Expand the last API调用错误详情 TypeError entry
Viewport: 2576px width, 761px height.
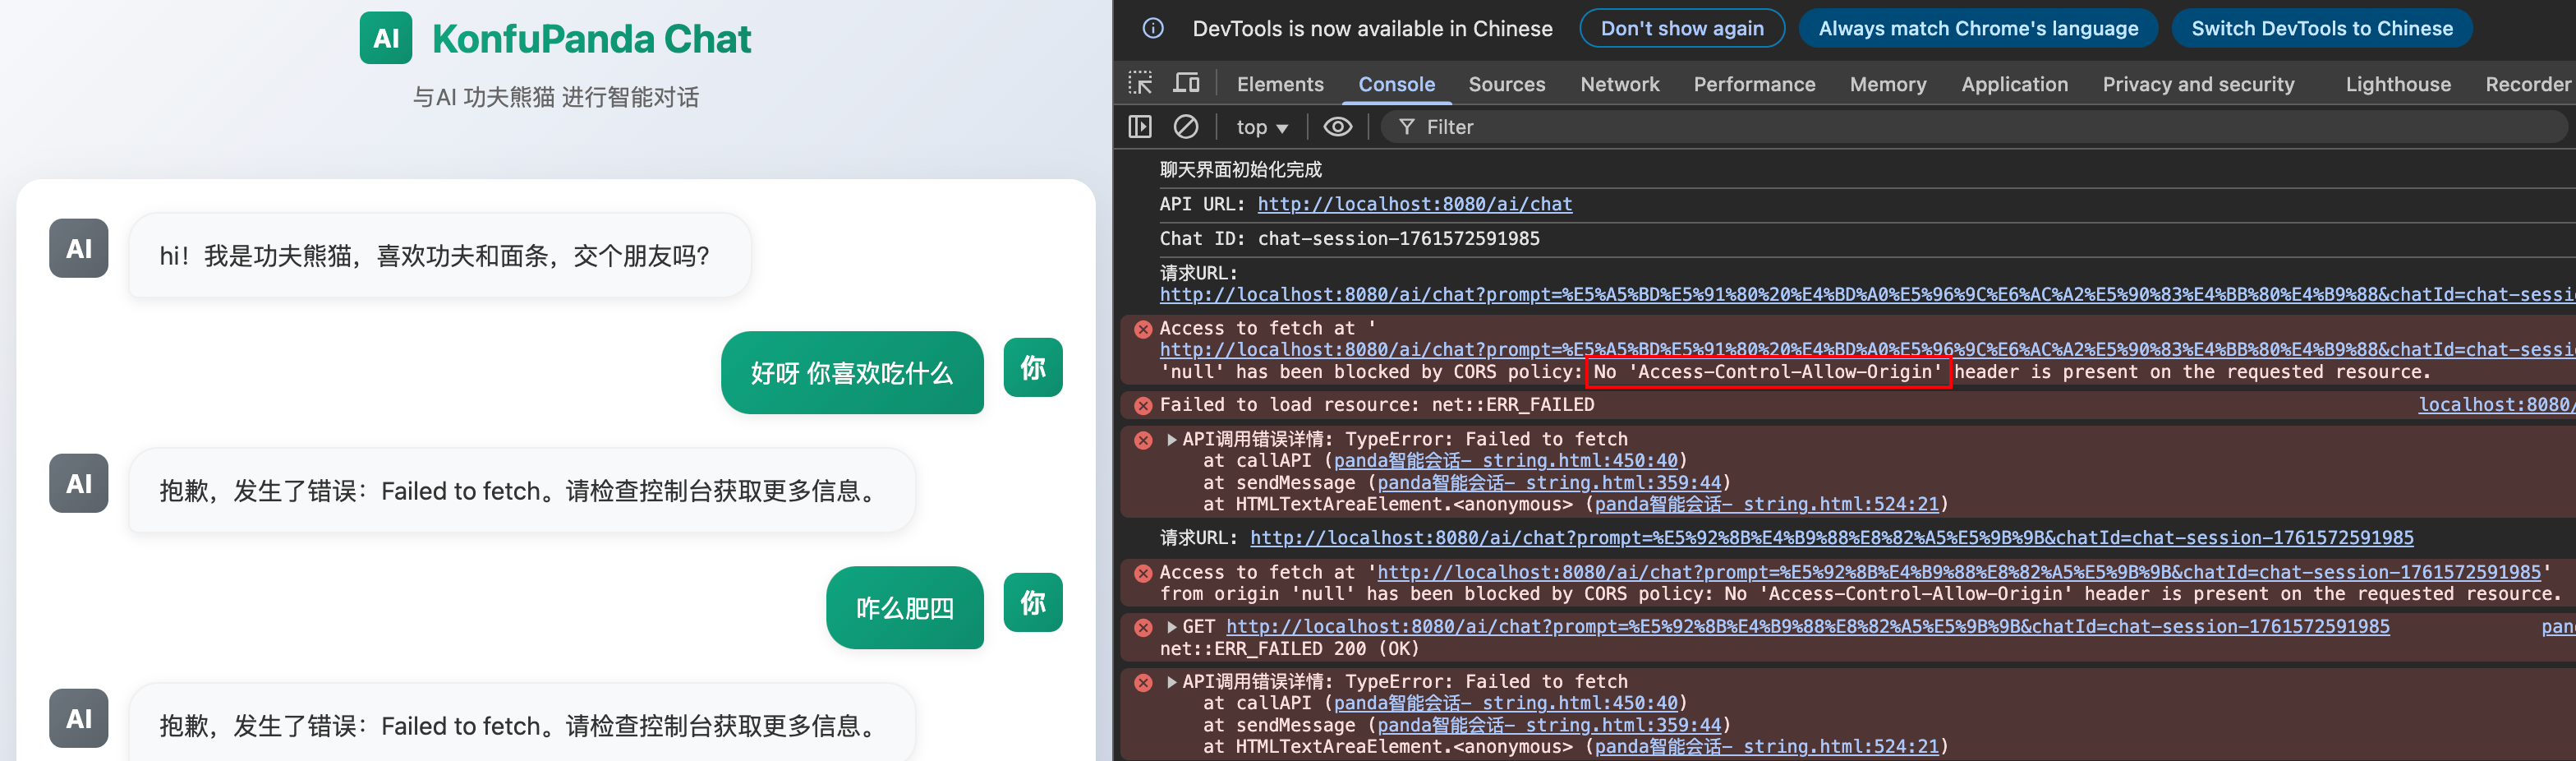click(1171, 682)
